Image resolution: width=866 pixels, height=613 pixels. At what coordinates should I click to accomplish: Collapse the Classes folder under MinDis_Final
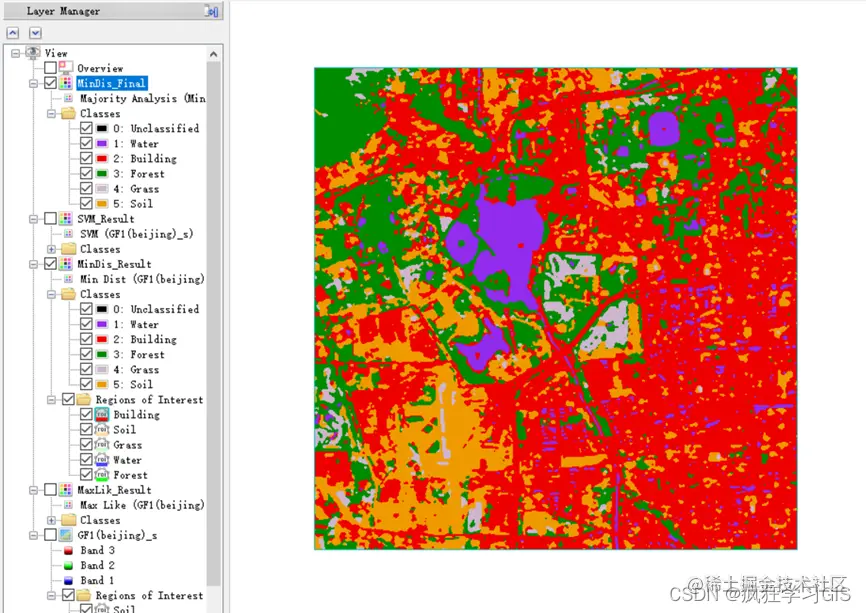coord(51,114)
